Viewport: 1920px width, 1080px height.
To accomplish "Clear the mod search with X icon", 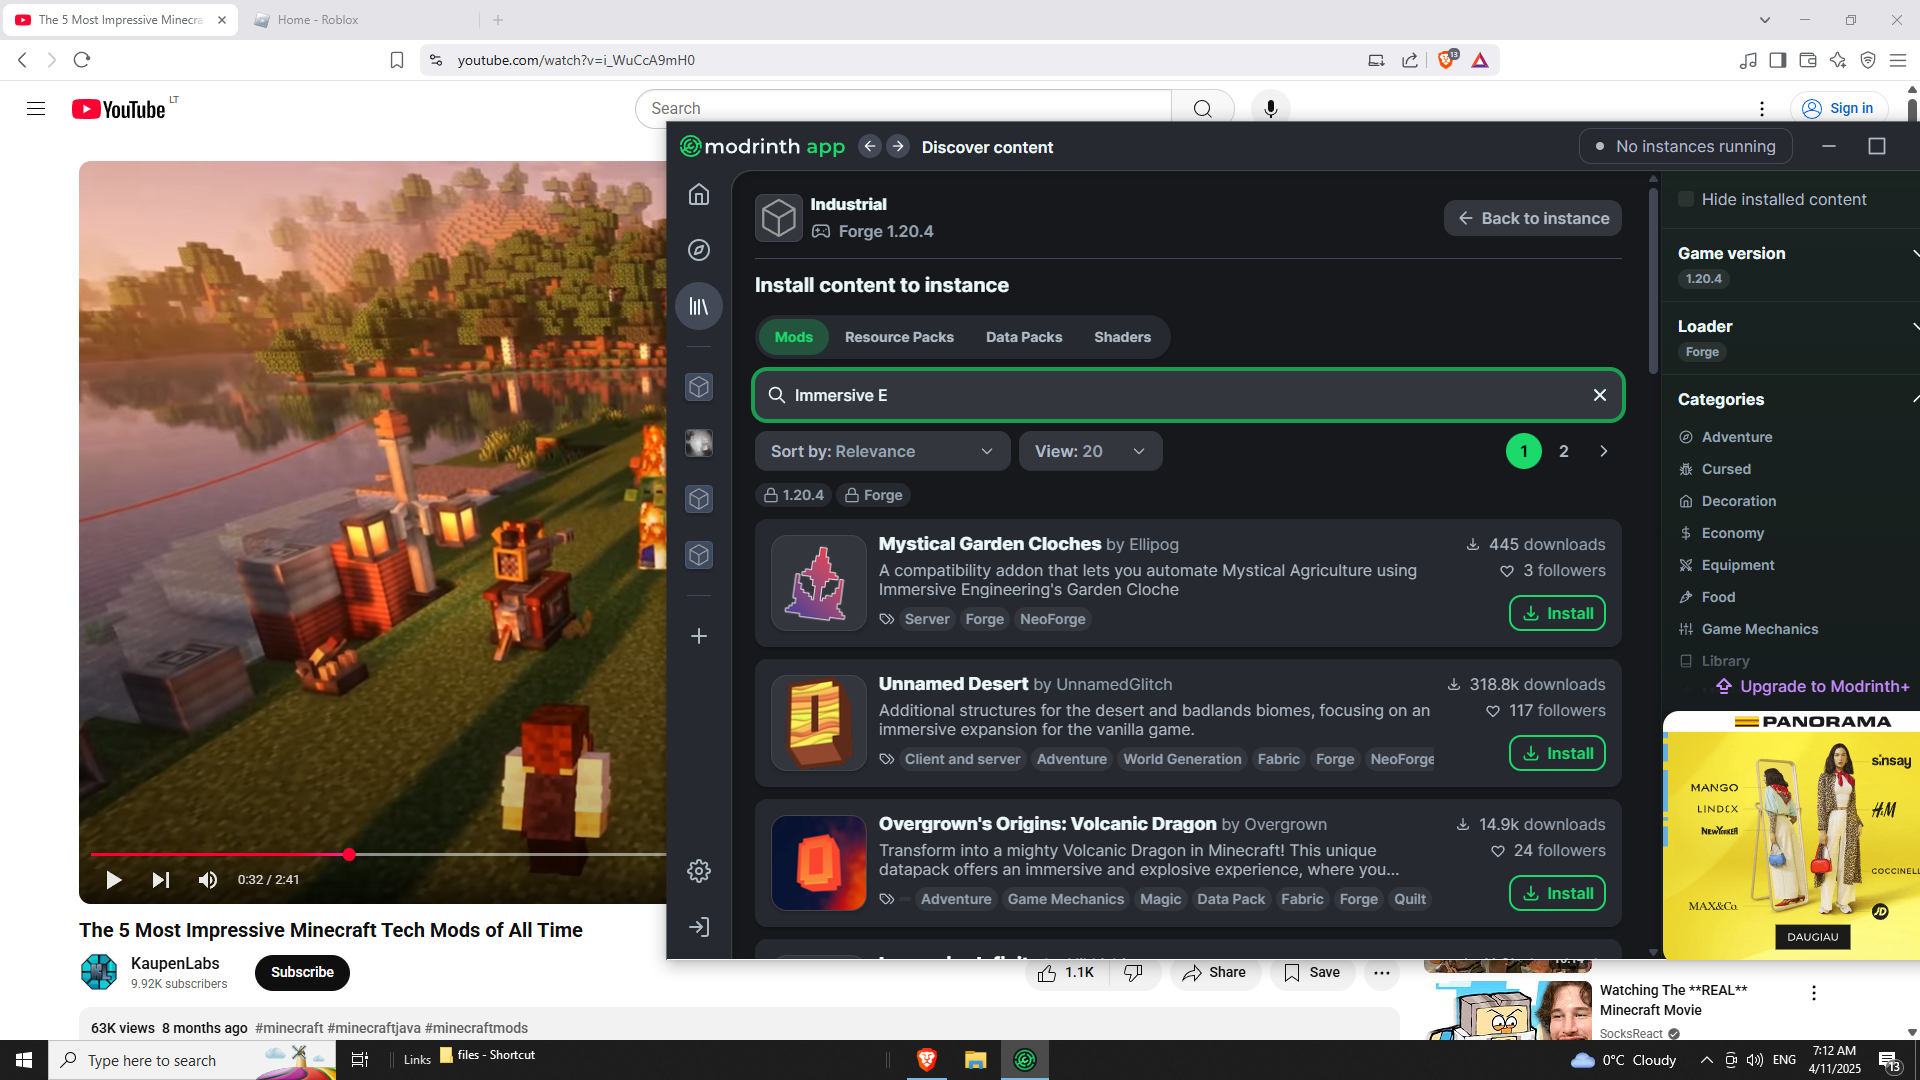I will tap(1600, 395).
